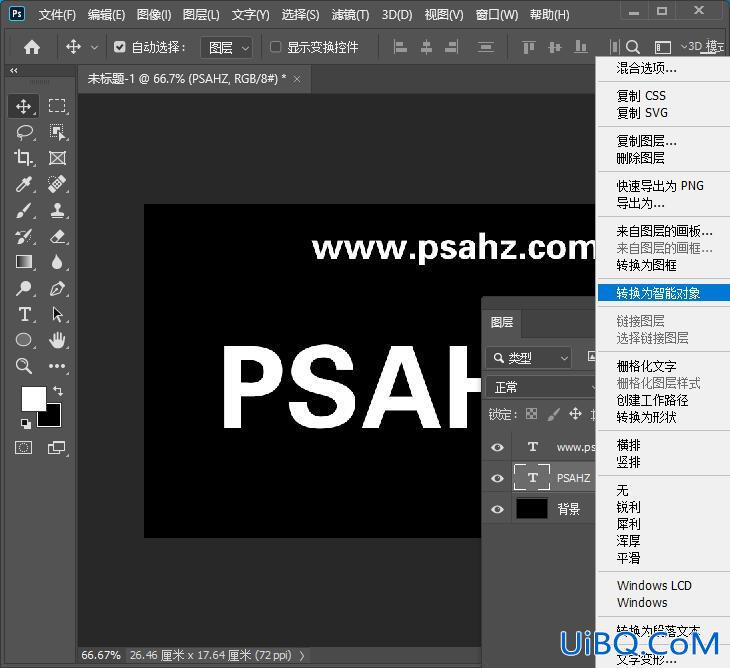
Task: Collapse the toolbox with double arrows
Action: (14, 71)
